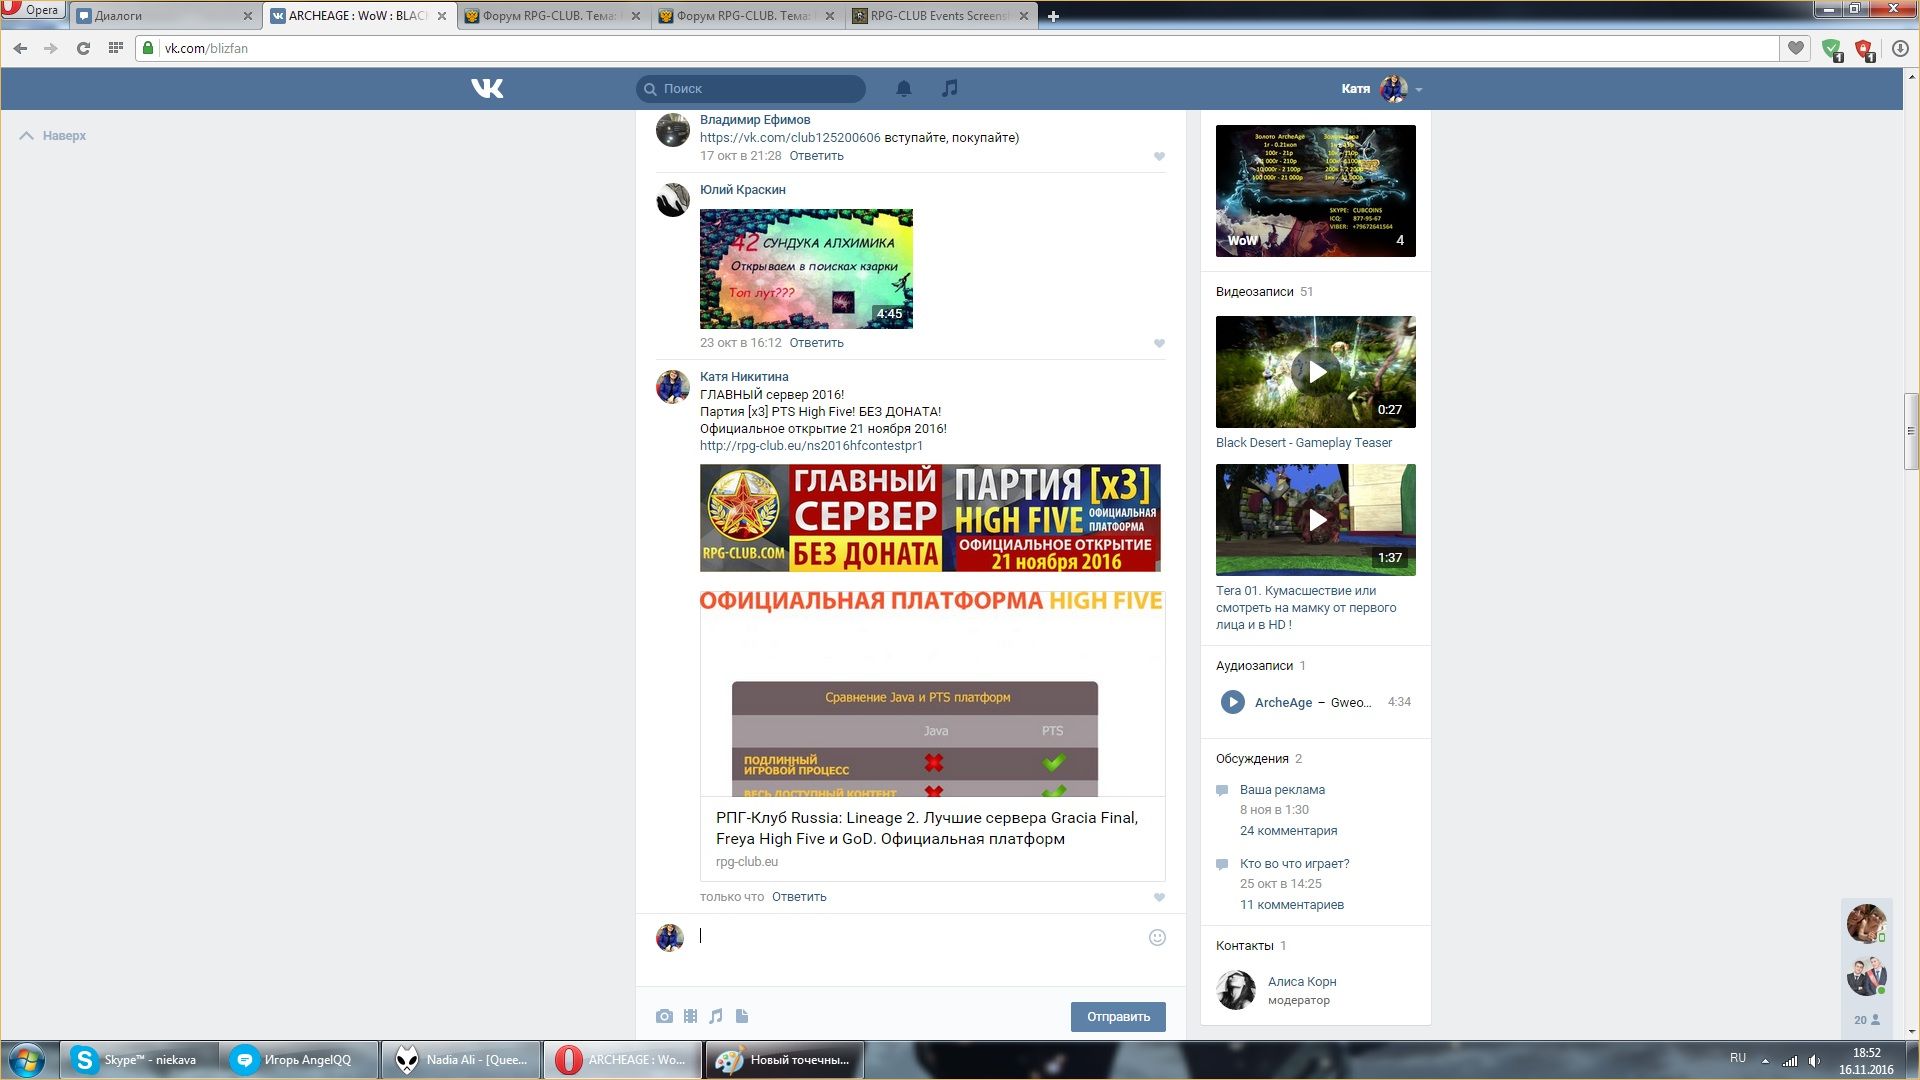1920x1080 pixels.
Task: Go back with browser back arrow
Action: 20,48
